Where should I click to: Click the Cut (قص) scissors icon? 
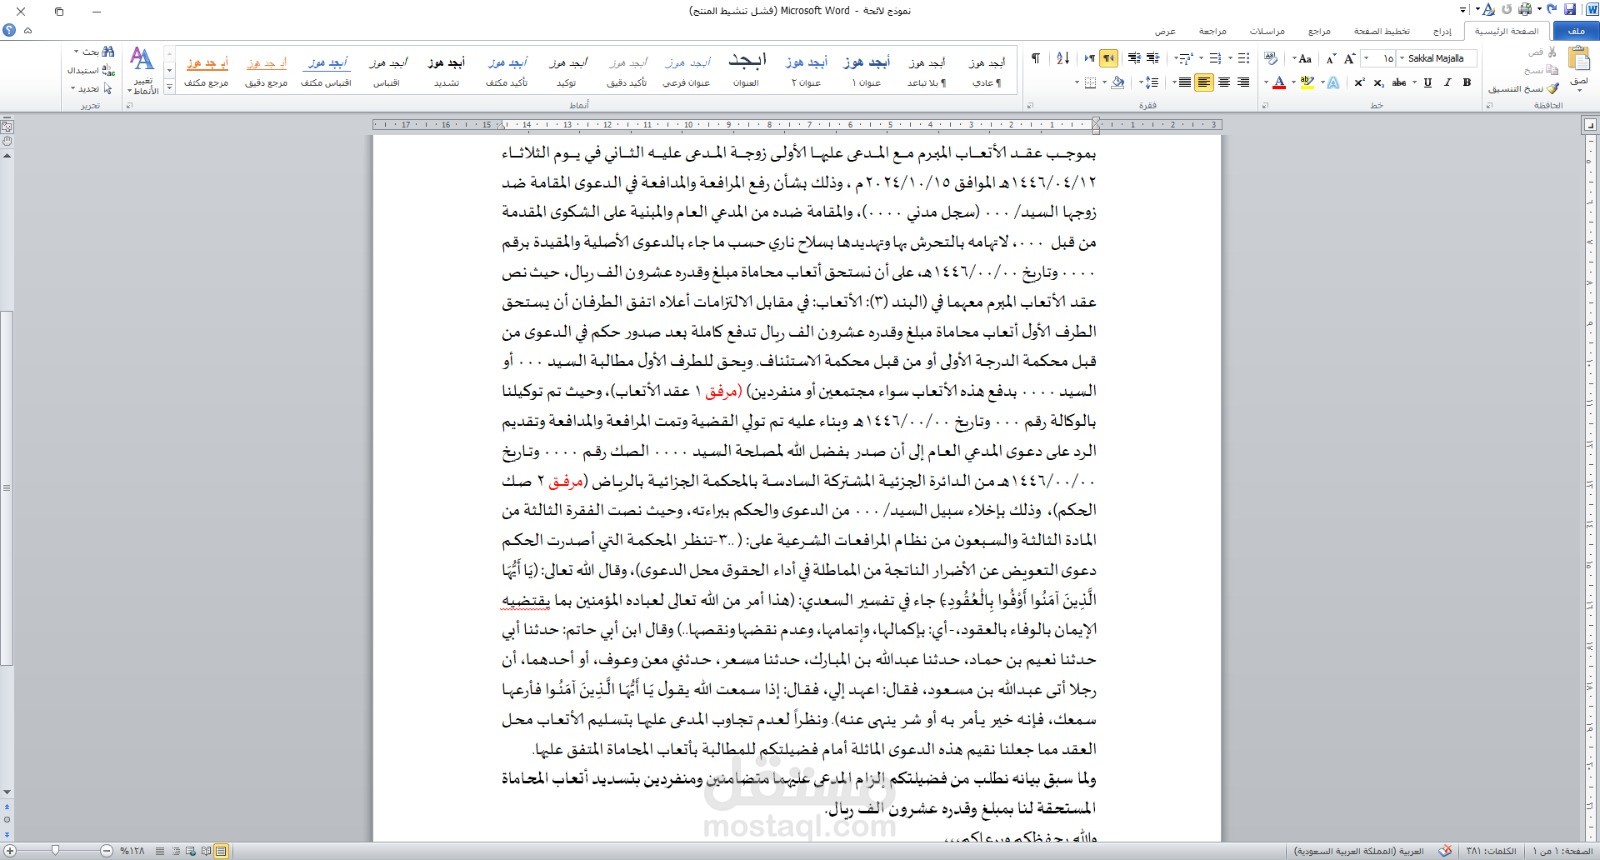[1551, 52]
